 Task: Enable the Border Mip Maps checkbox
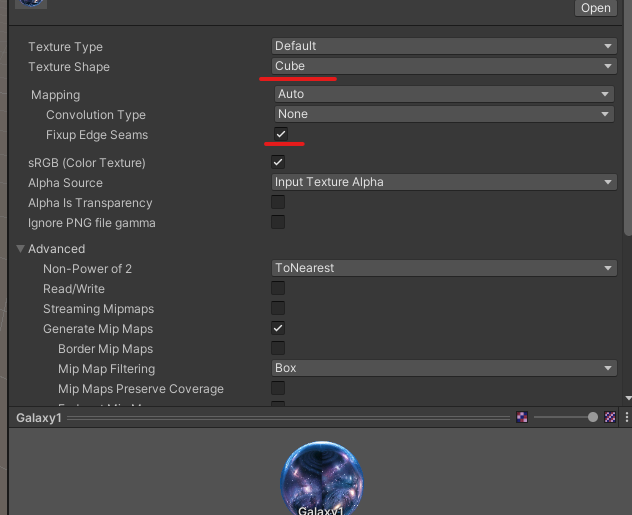(278, 348)
